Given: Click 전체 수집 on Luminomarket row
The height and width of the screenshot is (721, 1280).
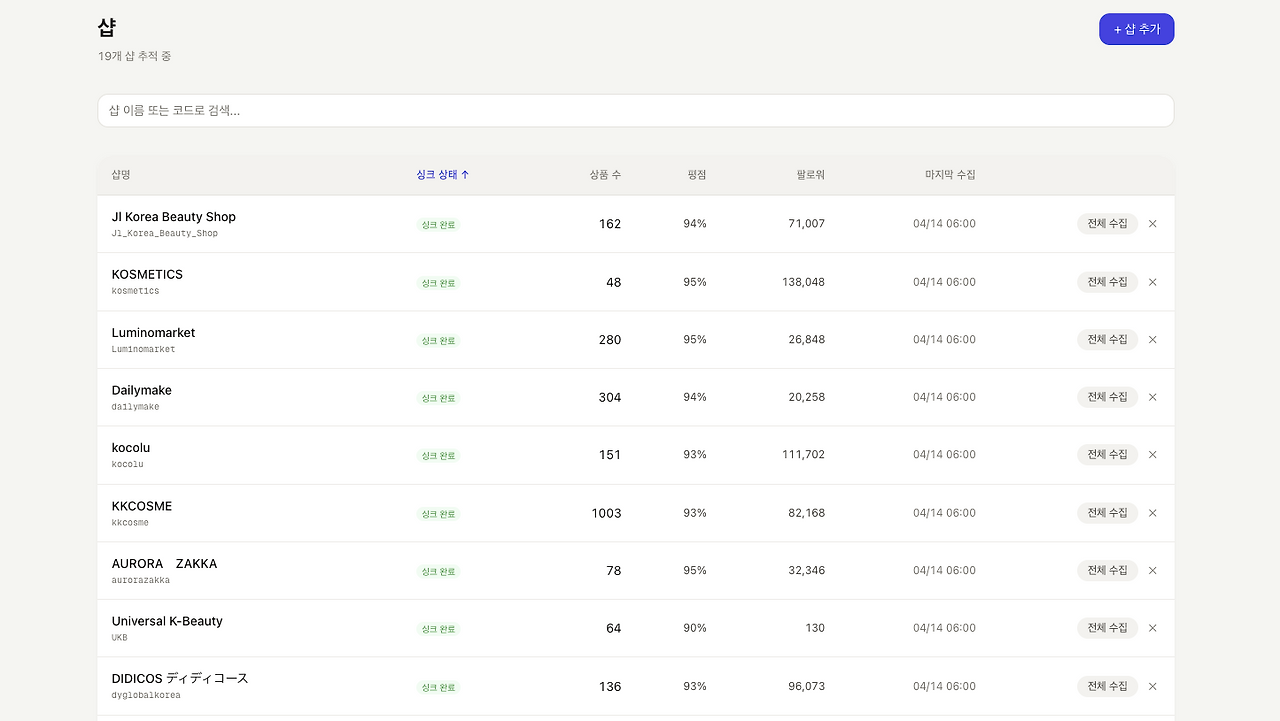Looking at the screenshot, I should 1107,340.
